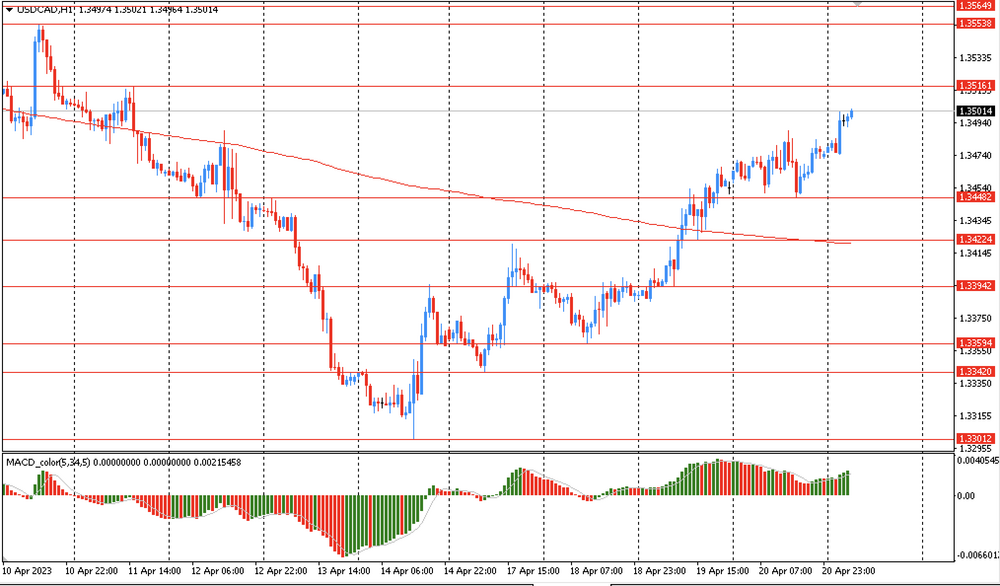Click the 20 Apr 23:00 time label

[849, 571]
